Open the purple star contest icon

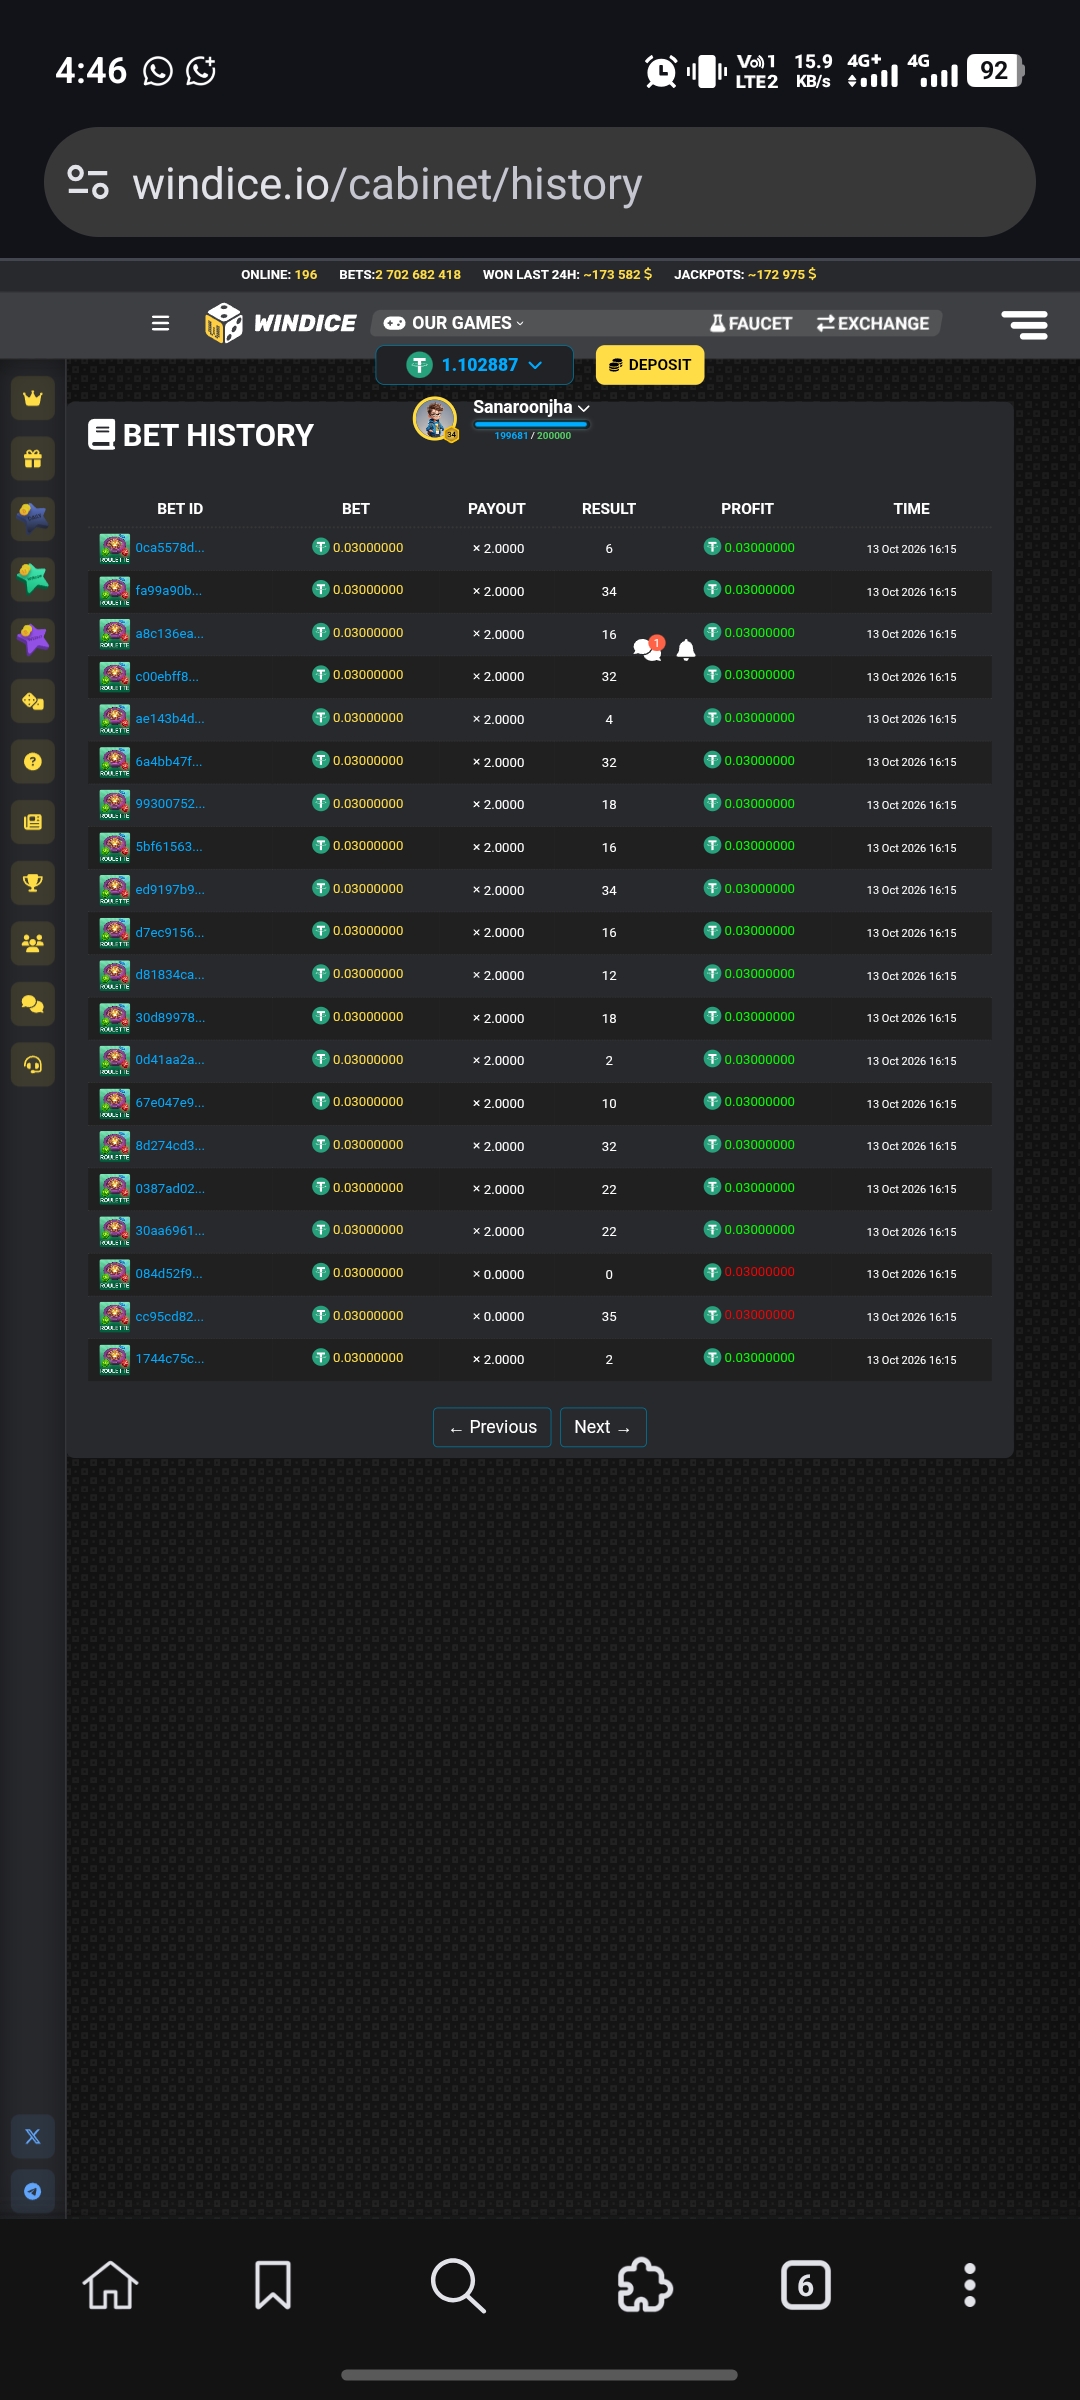(x=33, y=640)
